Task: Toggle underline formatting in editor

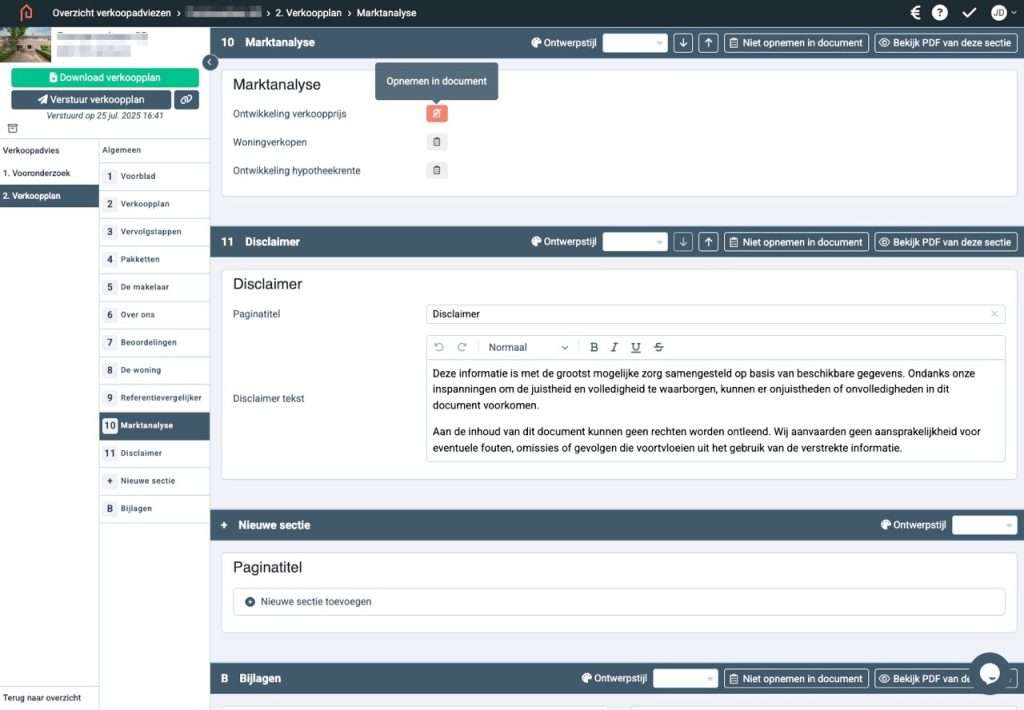Action: pyautogui.click(x=635, y=347)
